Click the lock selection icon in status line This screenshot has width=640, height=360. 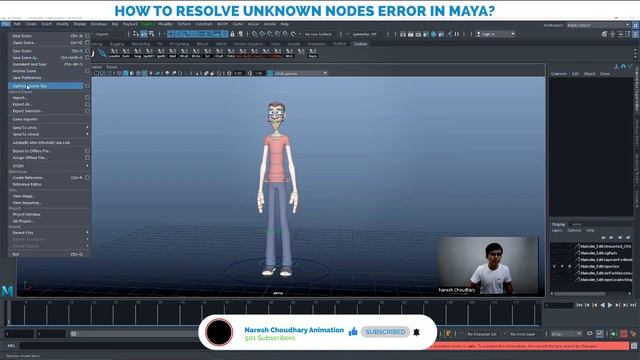232,34
